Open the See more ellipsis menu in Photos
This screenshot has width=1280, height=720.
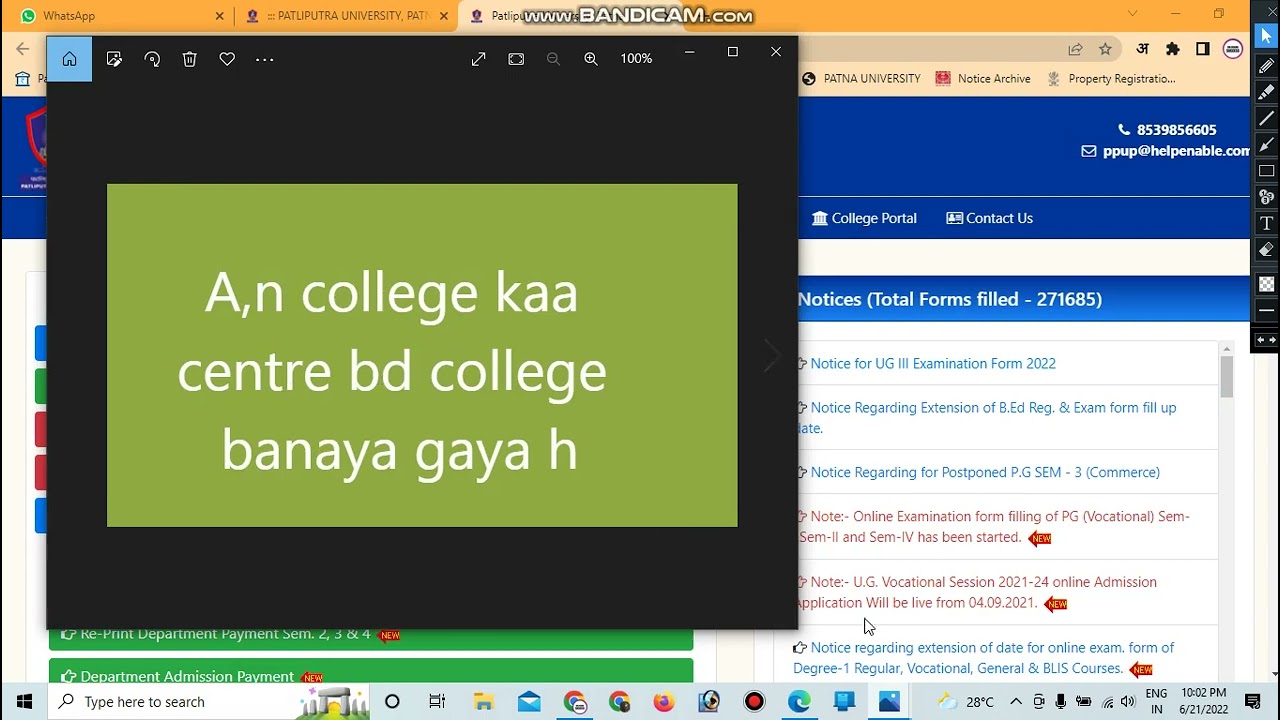pos(264,59)
